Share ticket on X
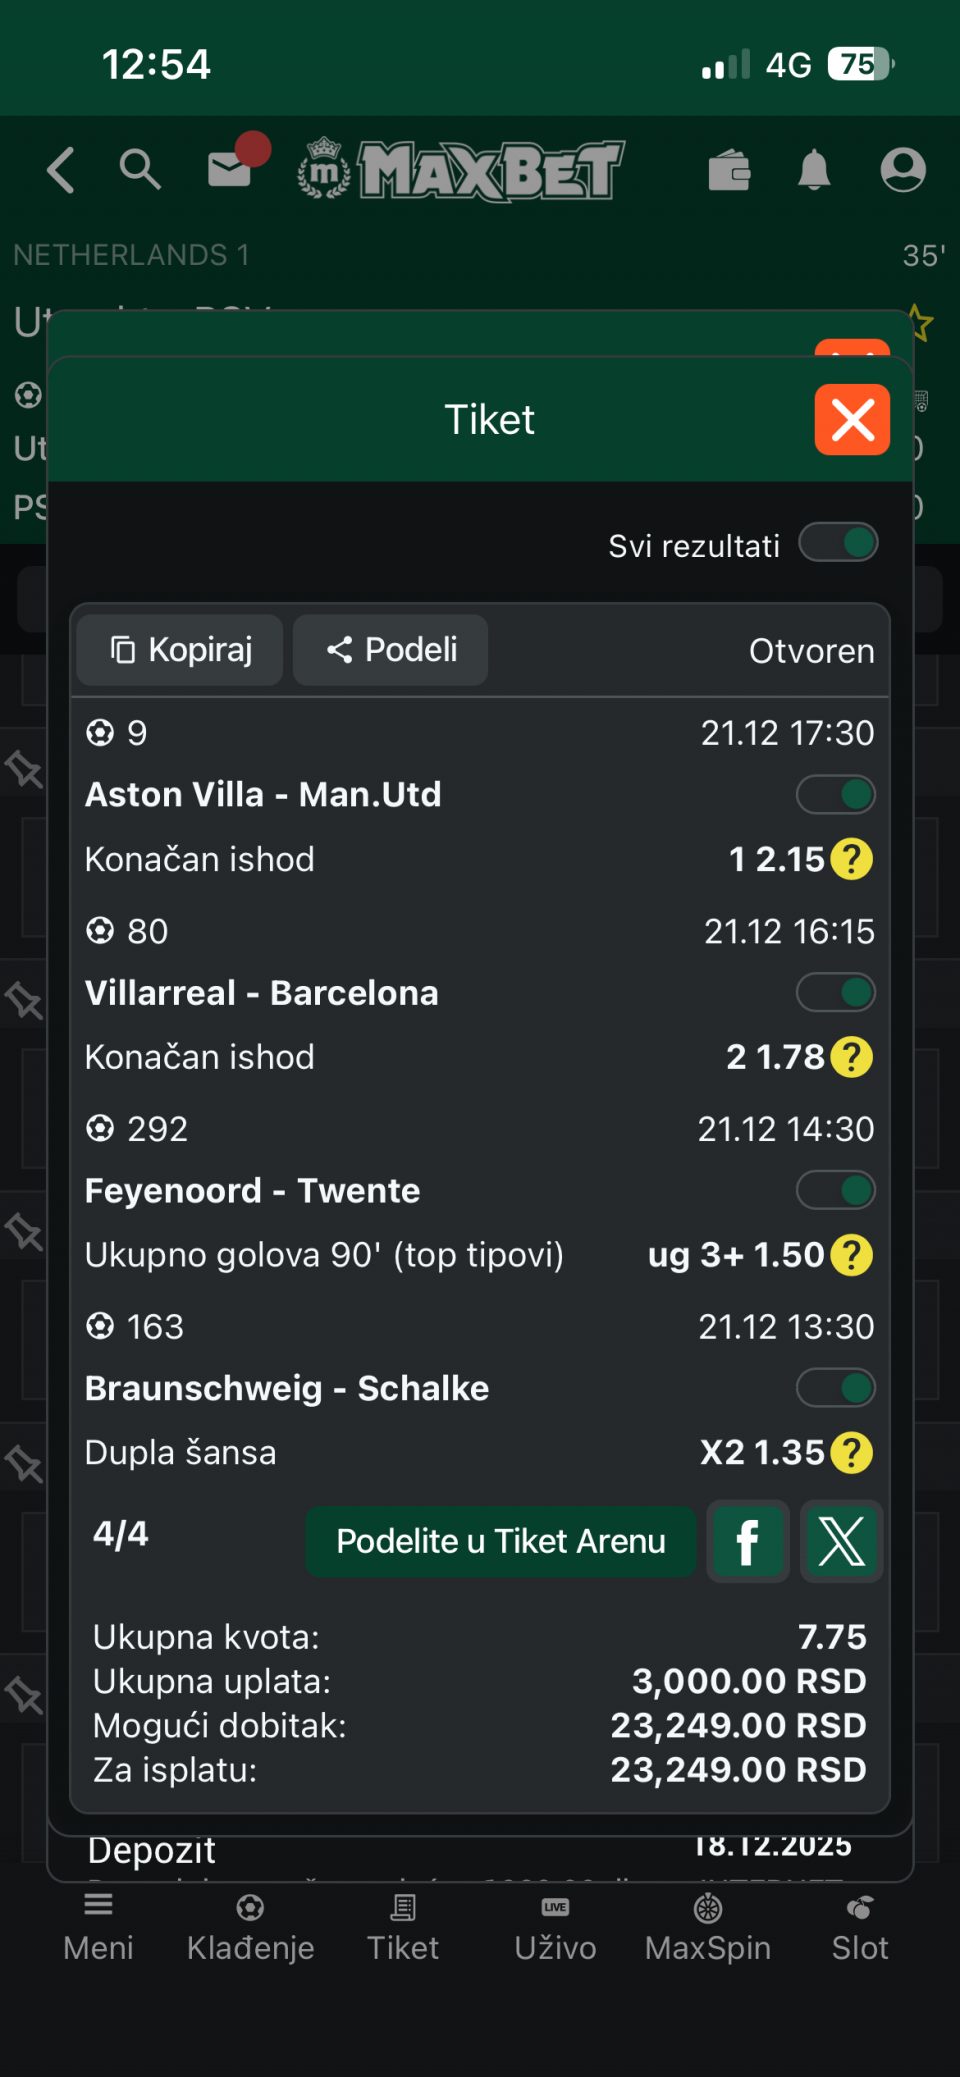This screenshot has height=2077, width=960. click(842, 1541)
